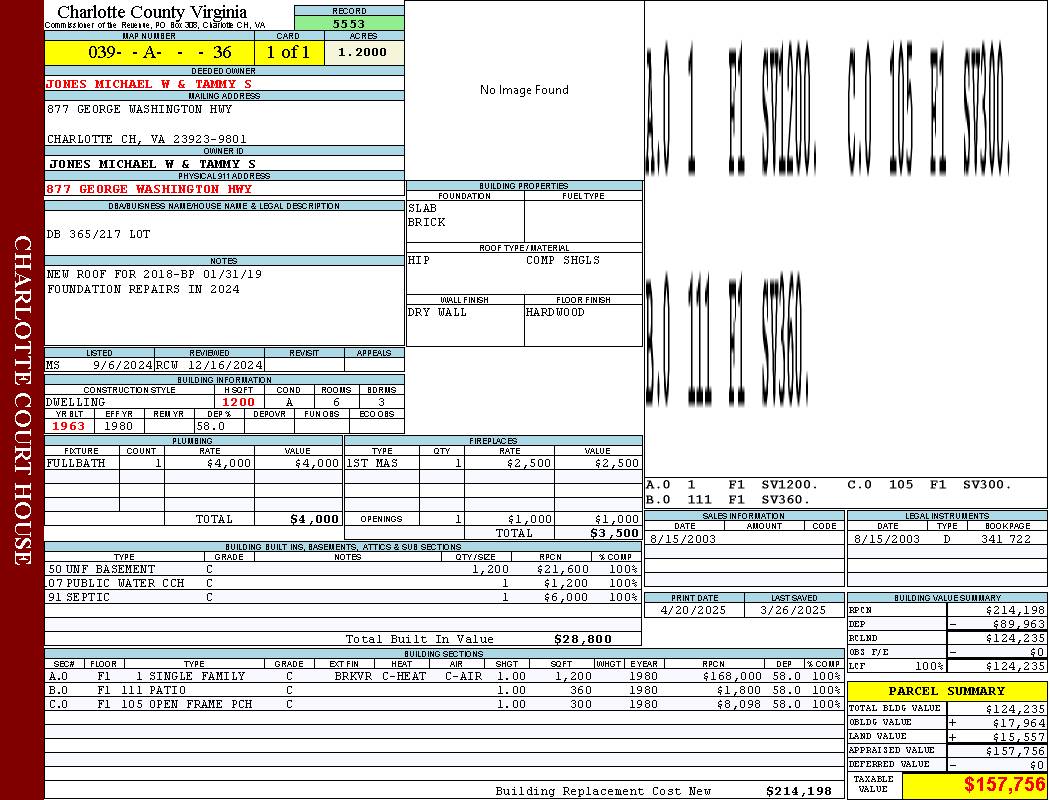Screen dimensions: 1050x800
Task: Select depreciation percent 58.0 in building information
Action: point(211,426)
